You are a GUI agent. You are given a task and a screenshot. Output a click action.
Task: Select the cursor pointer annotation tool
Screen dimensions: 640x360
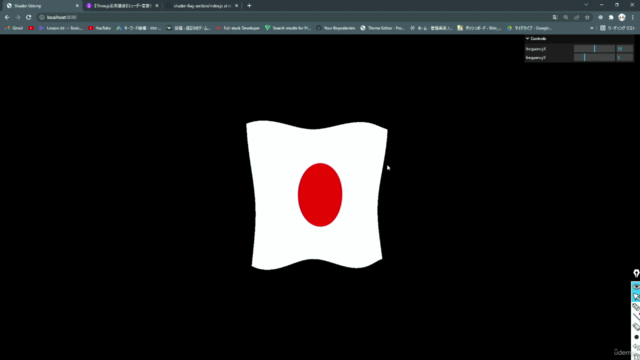point(636,297)
